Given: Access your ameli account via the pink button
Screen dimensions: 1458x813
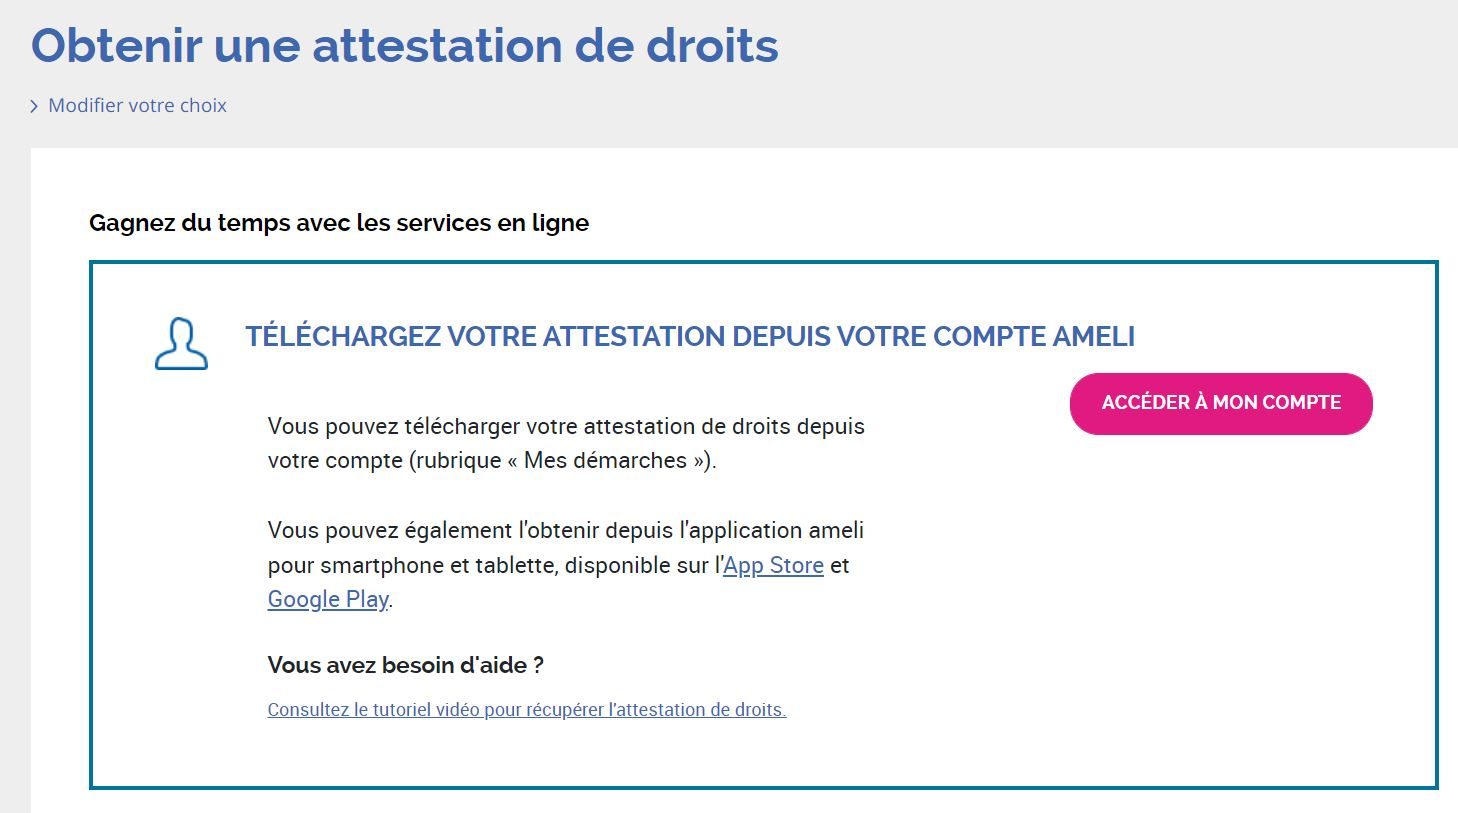Looking at the screenshot, I should coord(1221,402).
